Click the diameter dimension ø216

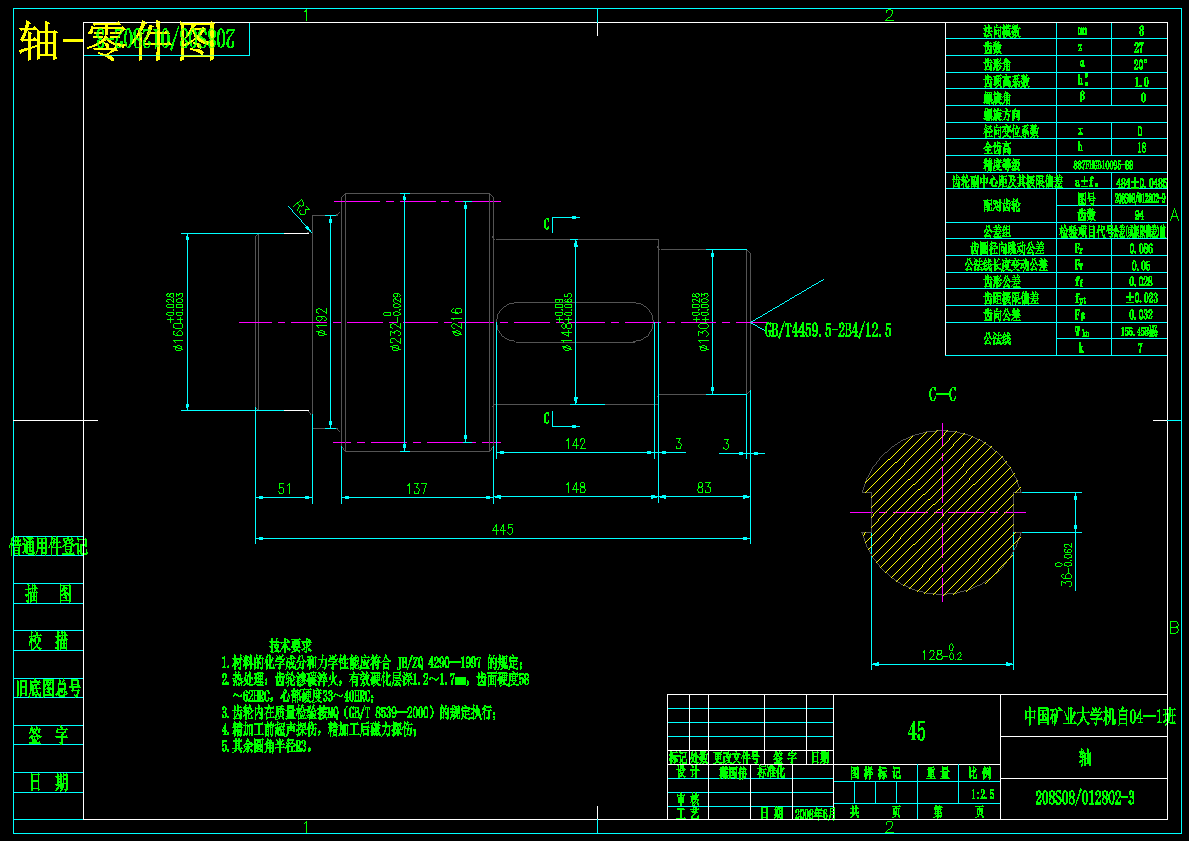pyautogui.click(x=457, y=322)
